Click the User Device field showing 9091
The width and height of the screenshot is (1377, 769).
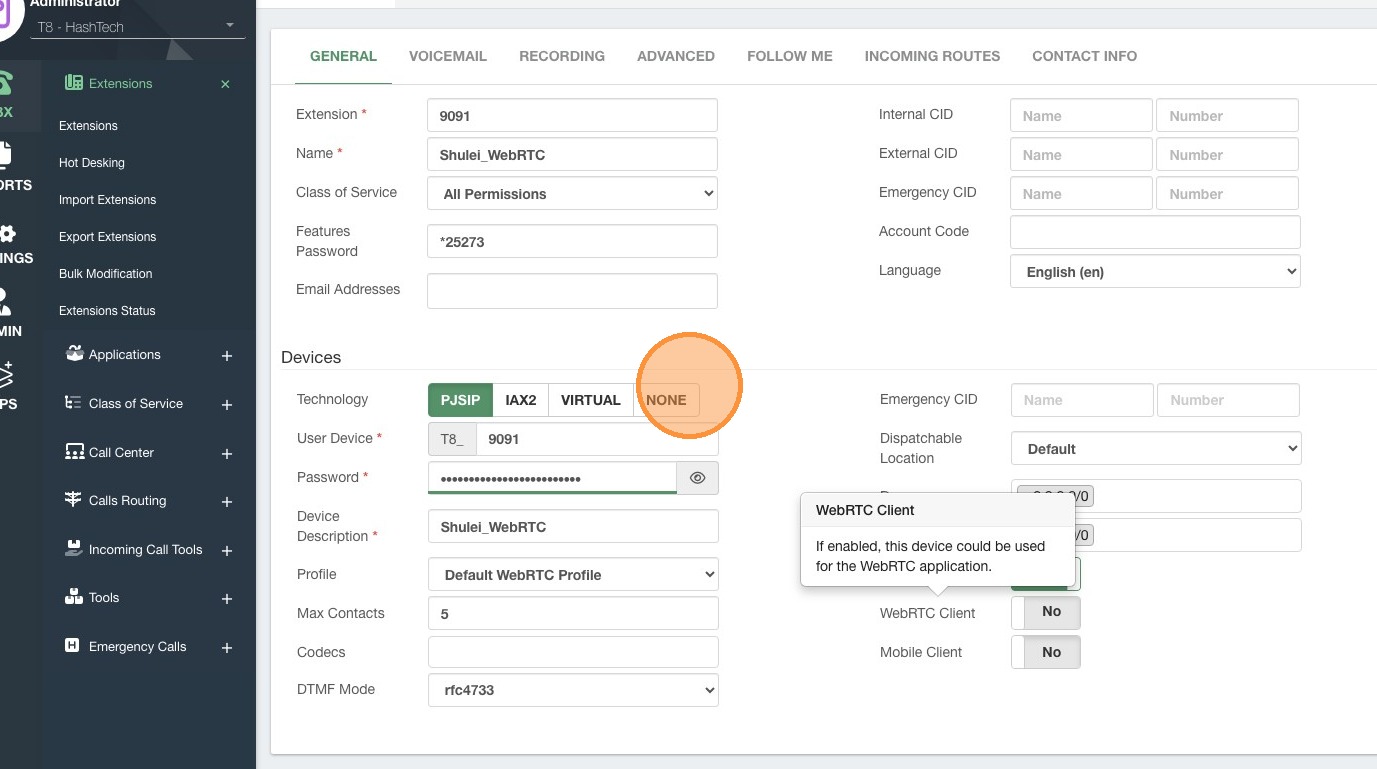tap(597, 439)
